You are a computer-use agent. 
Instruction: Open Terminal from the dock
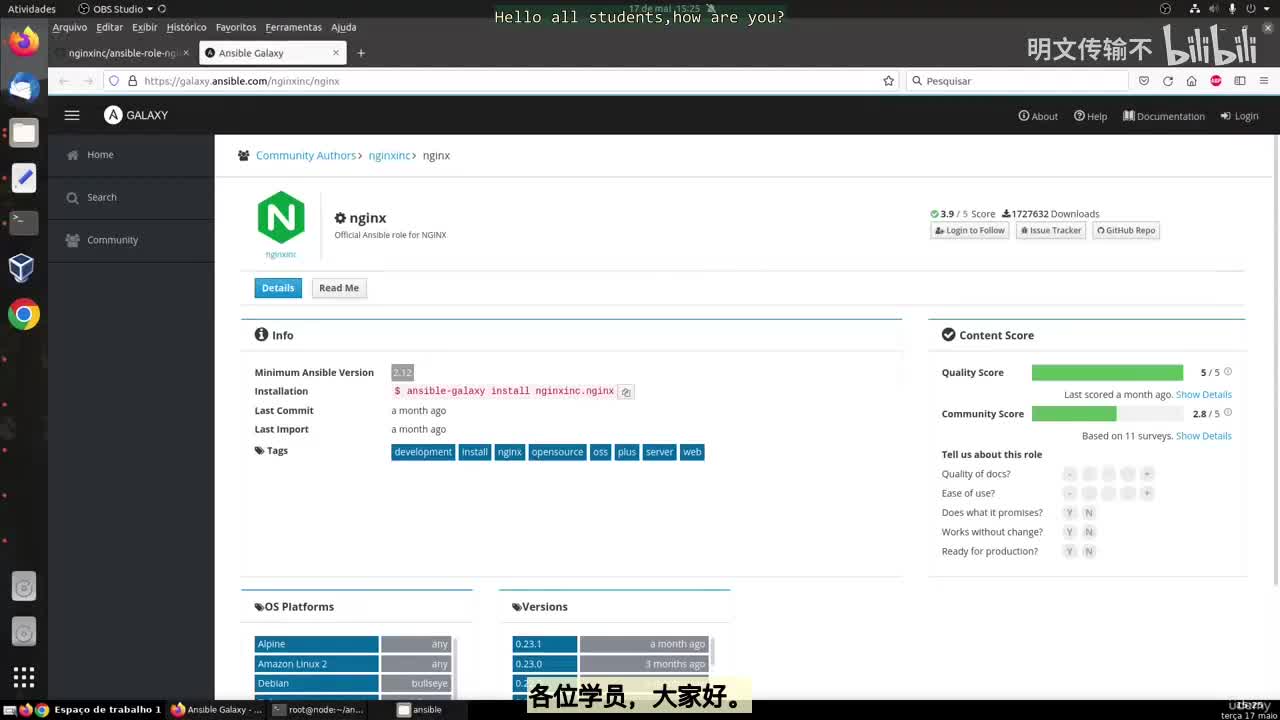click(x=24, y=222)
